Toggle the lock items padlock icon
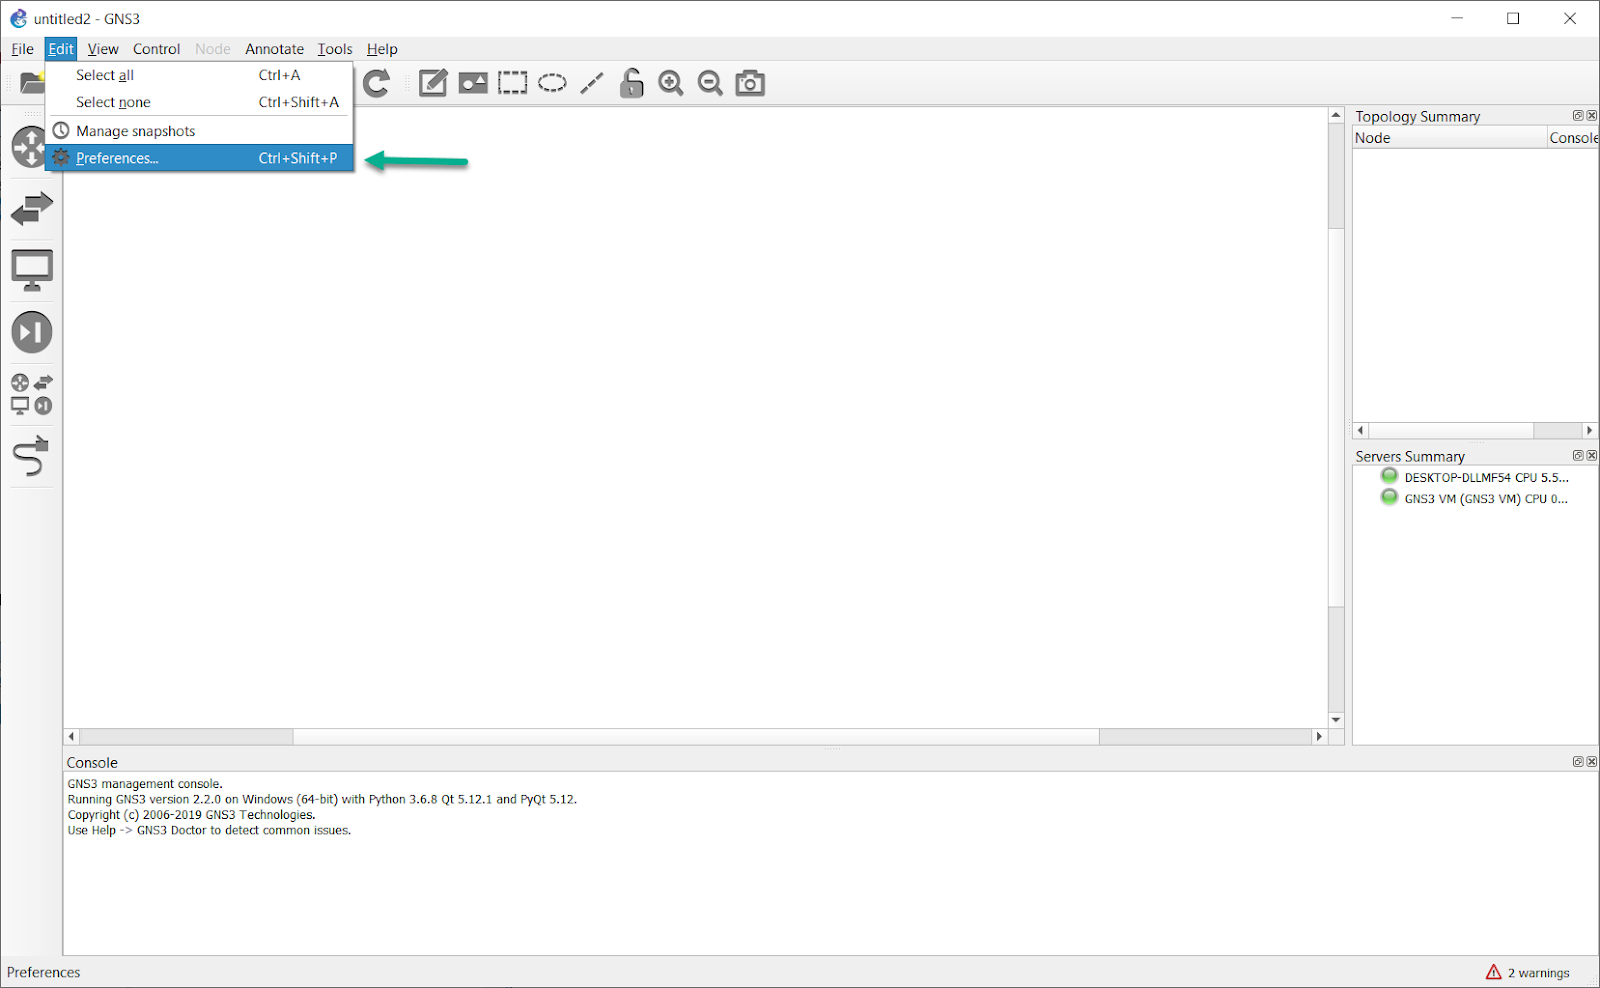 631,83
